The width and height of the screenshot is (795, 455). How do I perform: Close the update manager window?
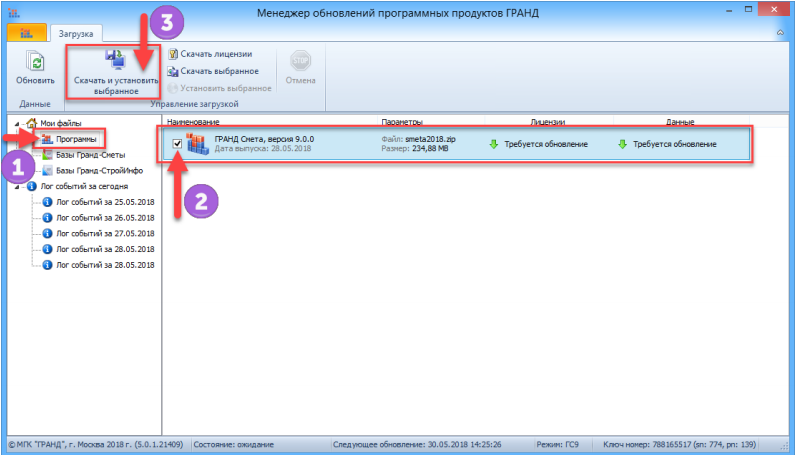[774, 10]
